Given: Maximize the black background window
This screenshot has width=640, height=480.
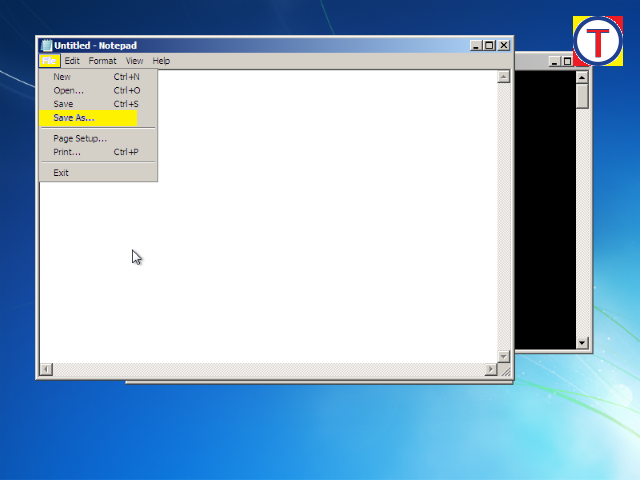Looking at the screenshot, I should (x=567, y=61).
